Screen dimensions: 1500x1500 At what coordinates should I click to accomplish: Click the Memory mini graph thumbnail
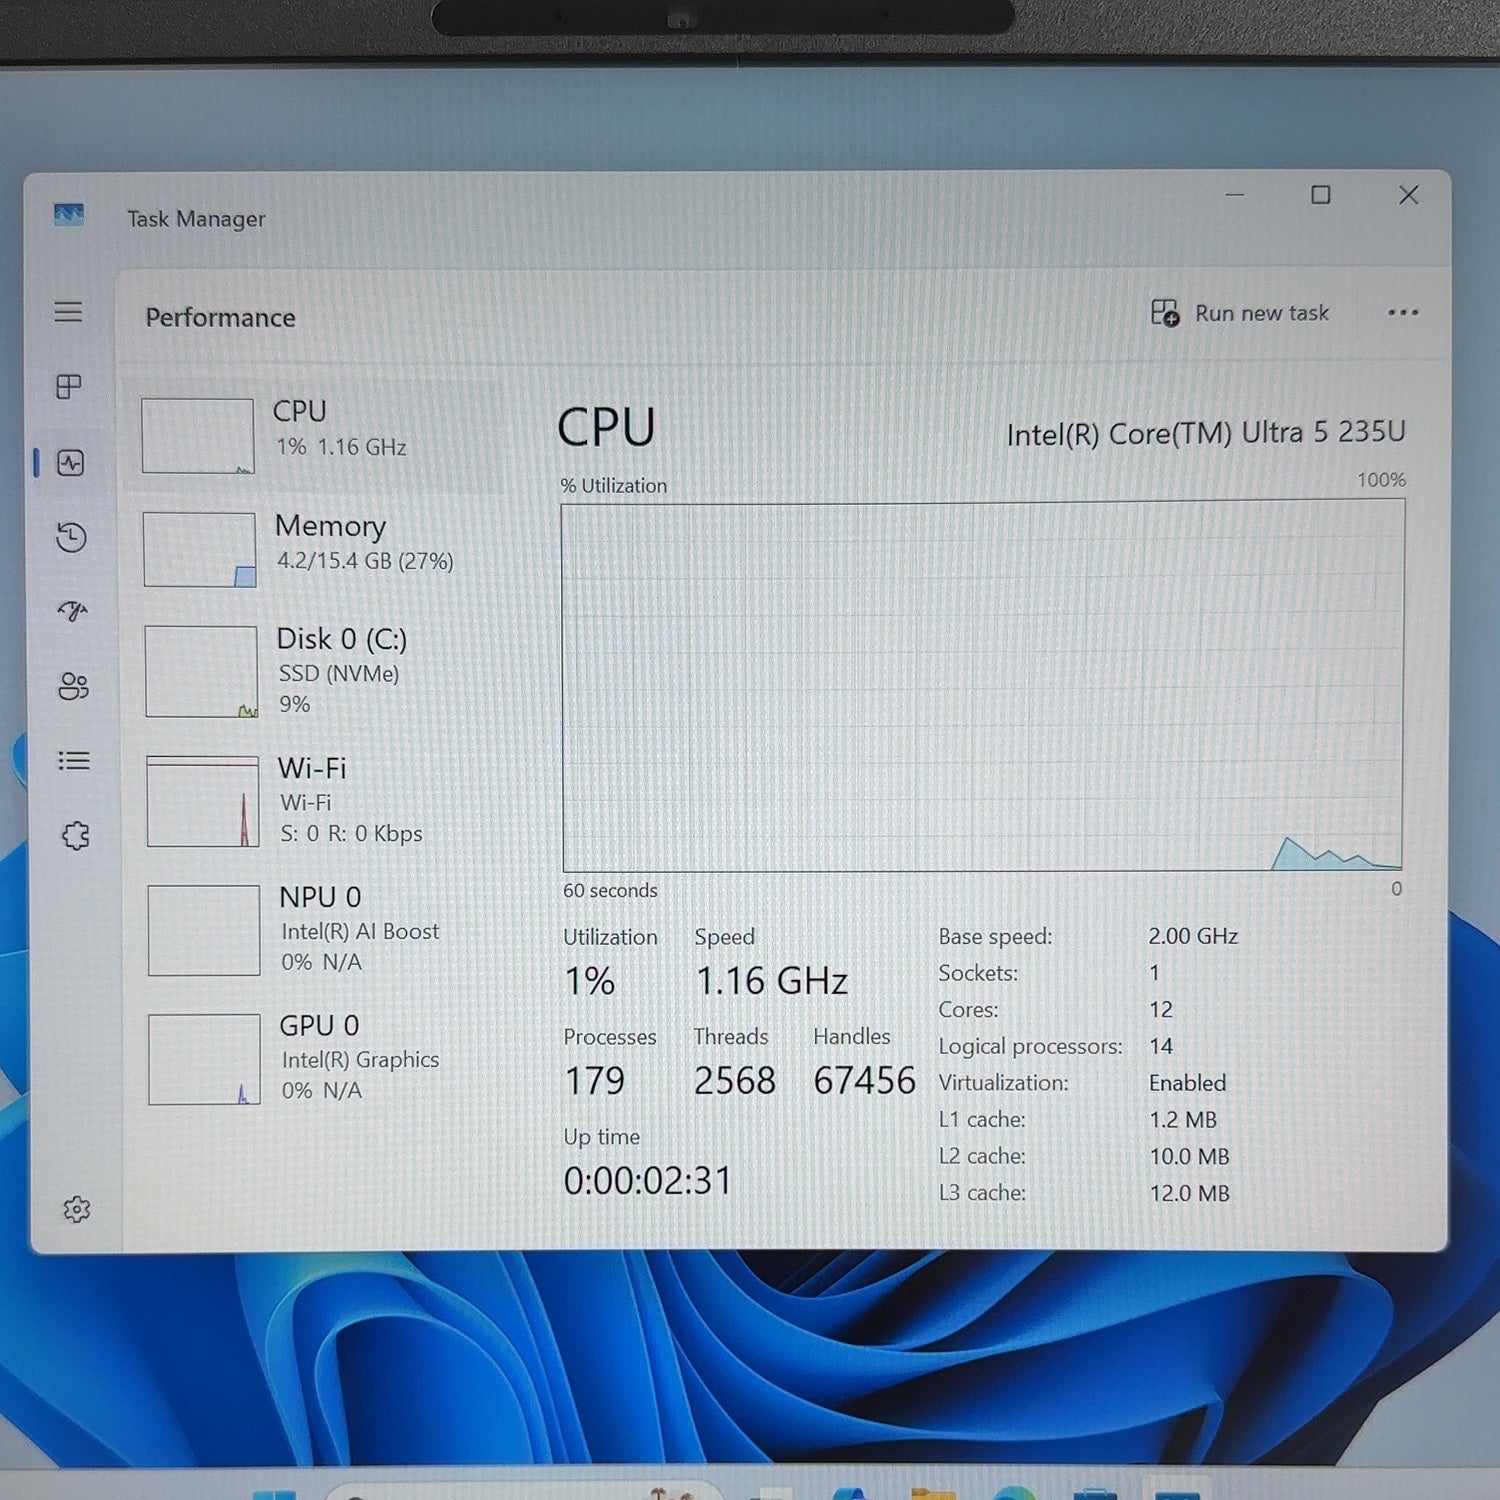199,549
